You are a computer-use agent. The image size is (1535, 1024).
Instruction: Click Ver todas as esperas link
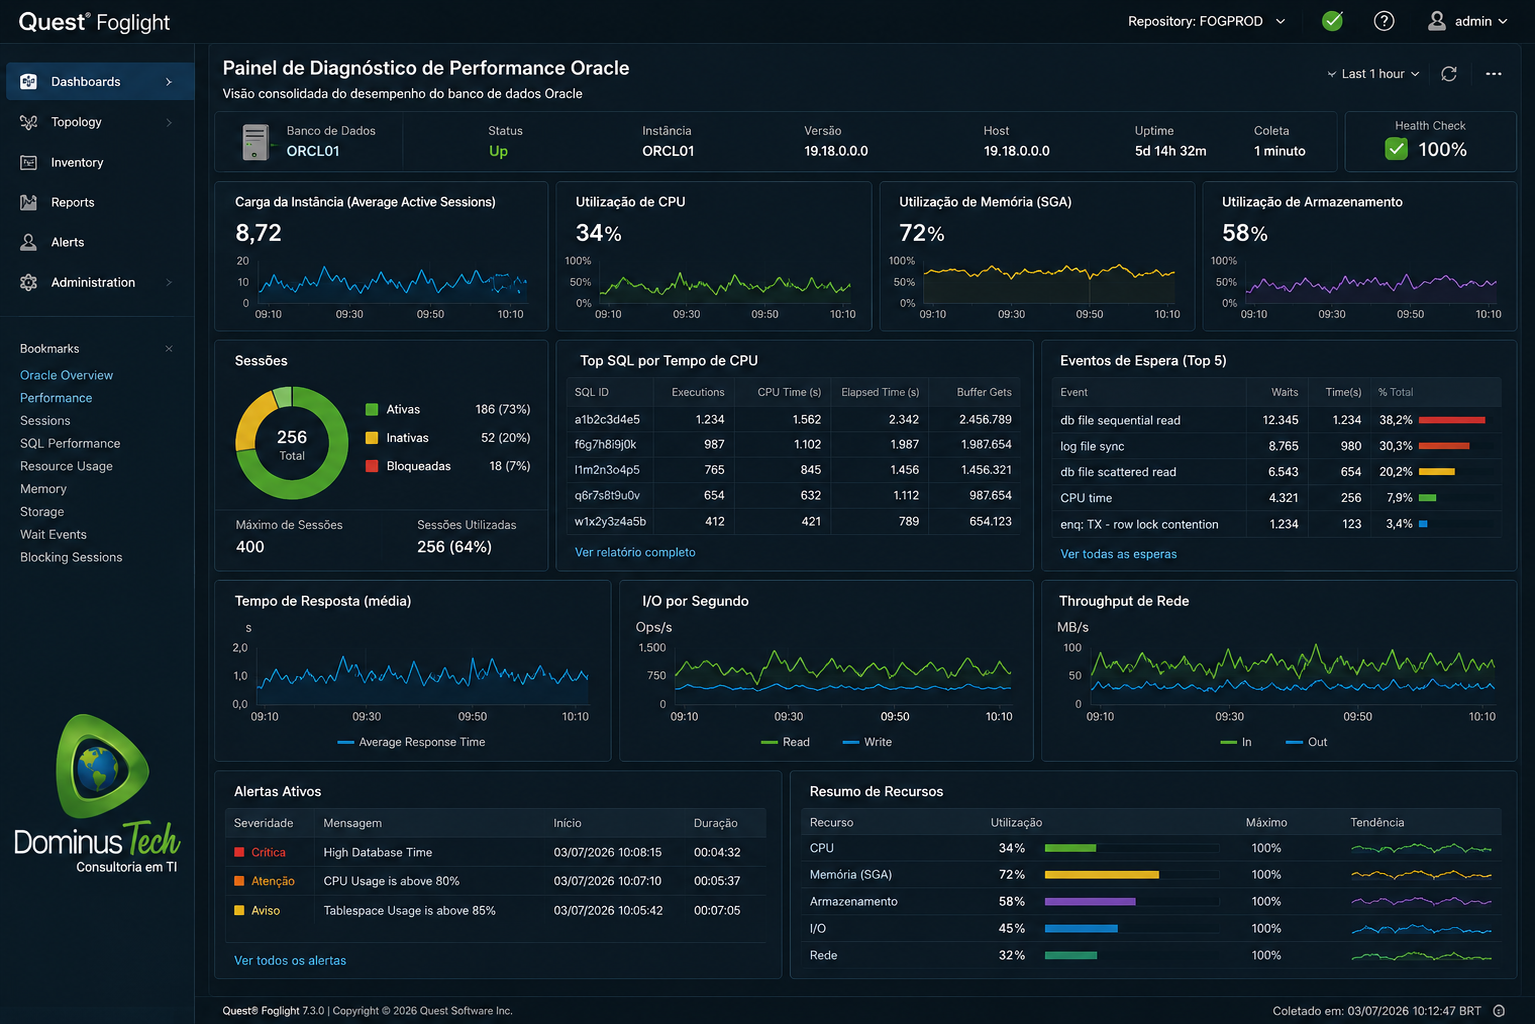pos(1118,554)
